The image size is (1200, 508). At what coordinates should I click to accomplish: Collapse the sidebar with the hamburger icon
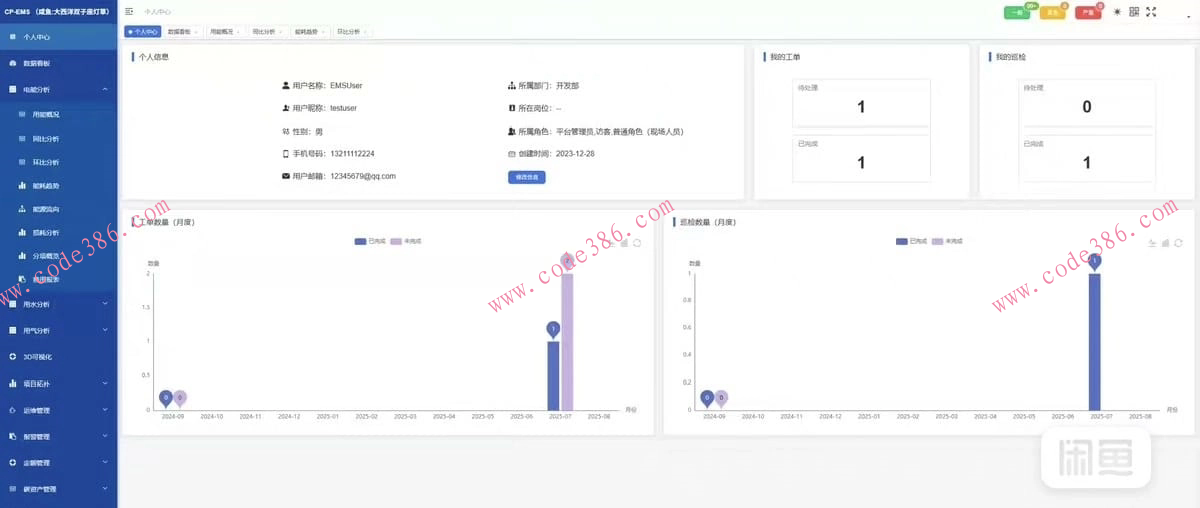click(130, 12)
